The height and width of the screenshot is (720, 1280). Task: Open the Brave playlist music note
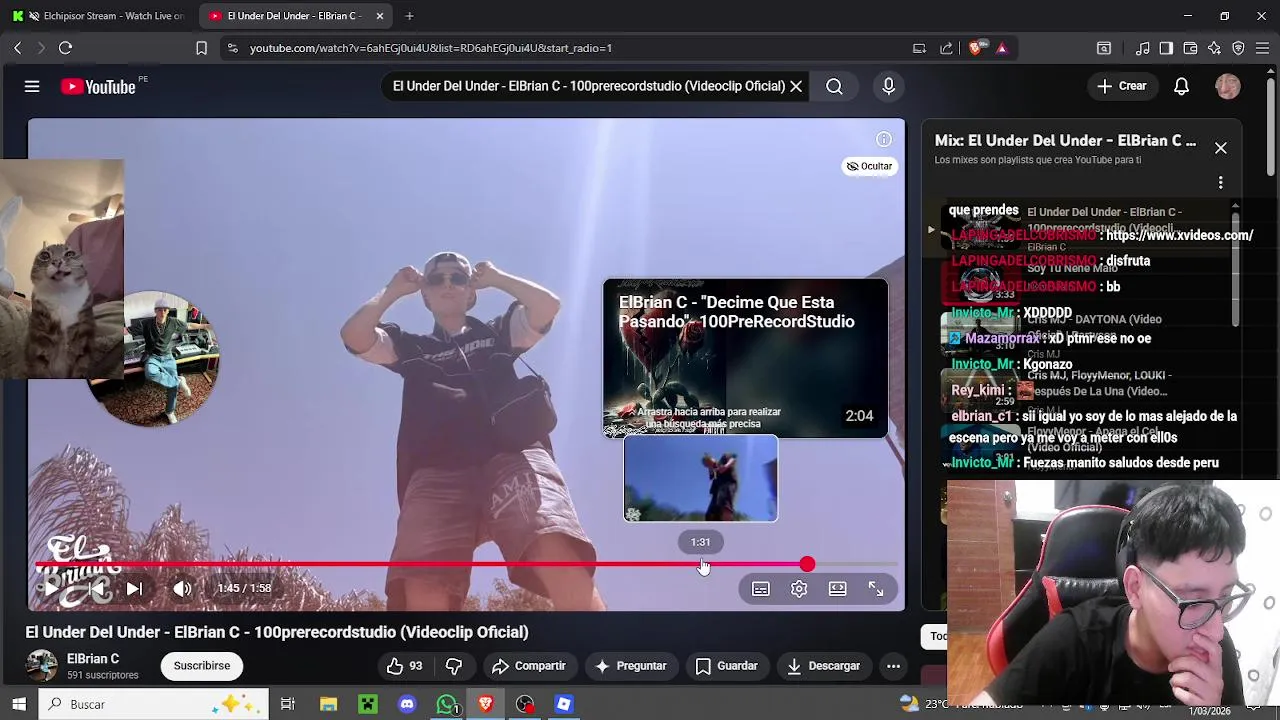point(1143,48)
